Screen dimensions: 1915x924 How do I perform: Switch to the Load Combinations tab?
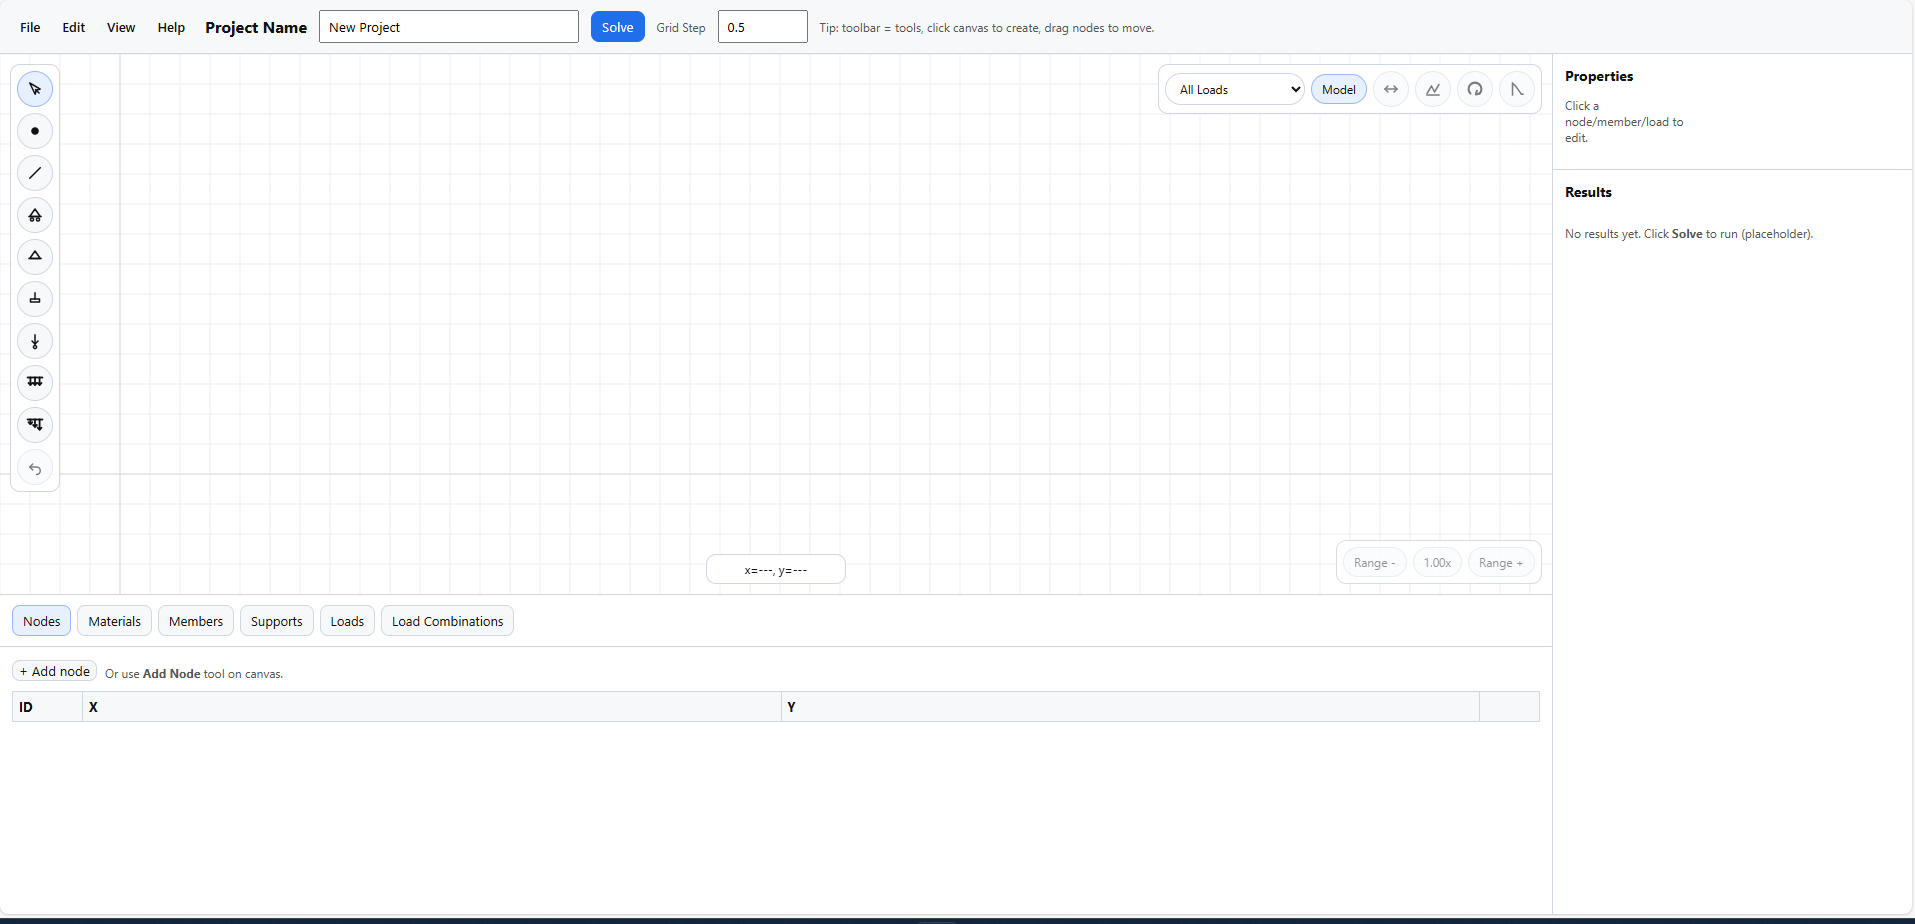447,620
